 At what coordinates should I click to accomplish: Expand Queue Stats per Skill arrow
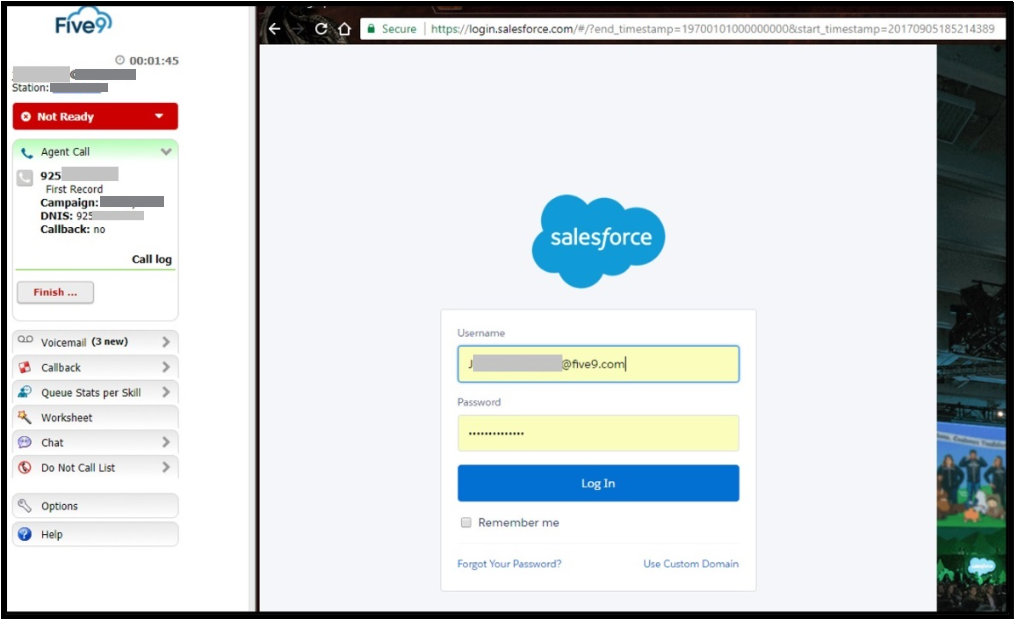tap(166, 392)
